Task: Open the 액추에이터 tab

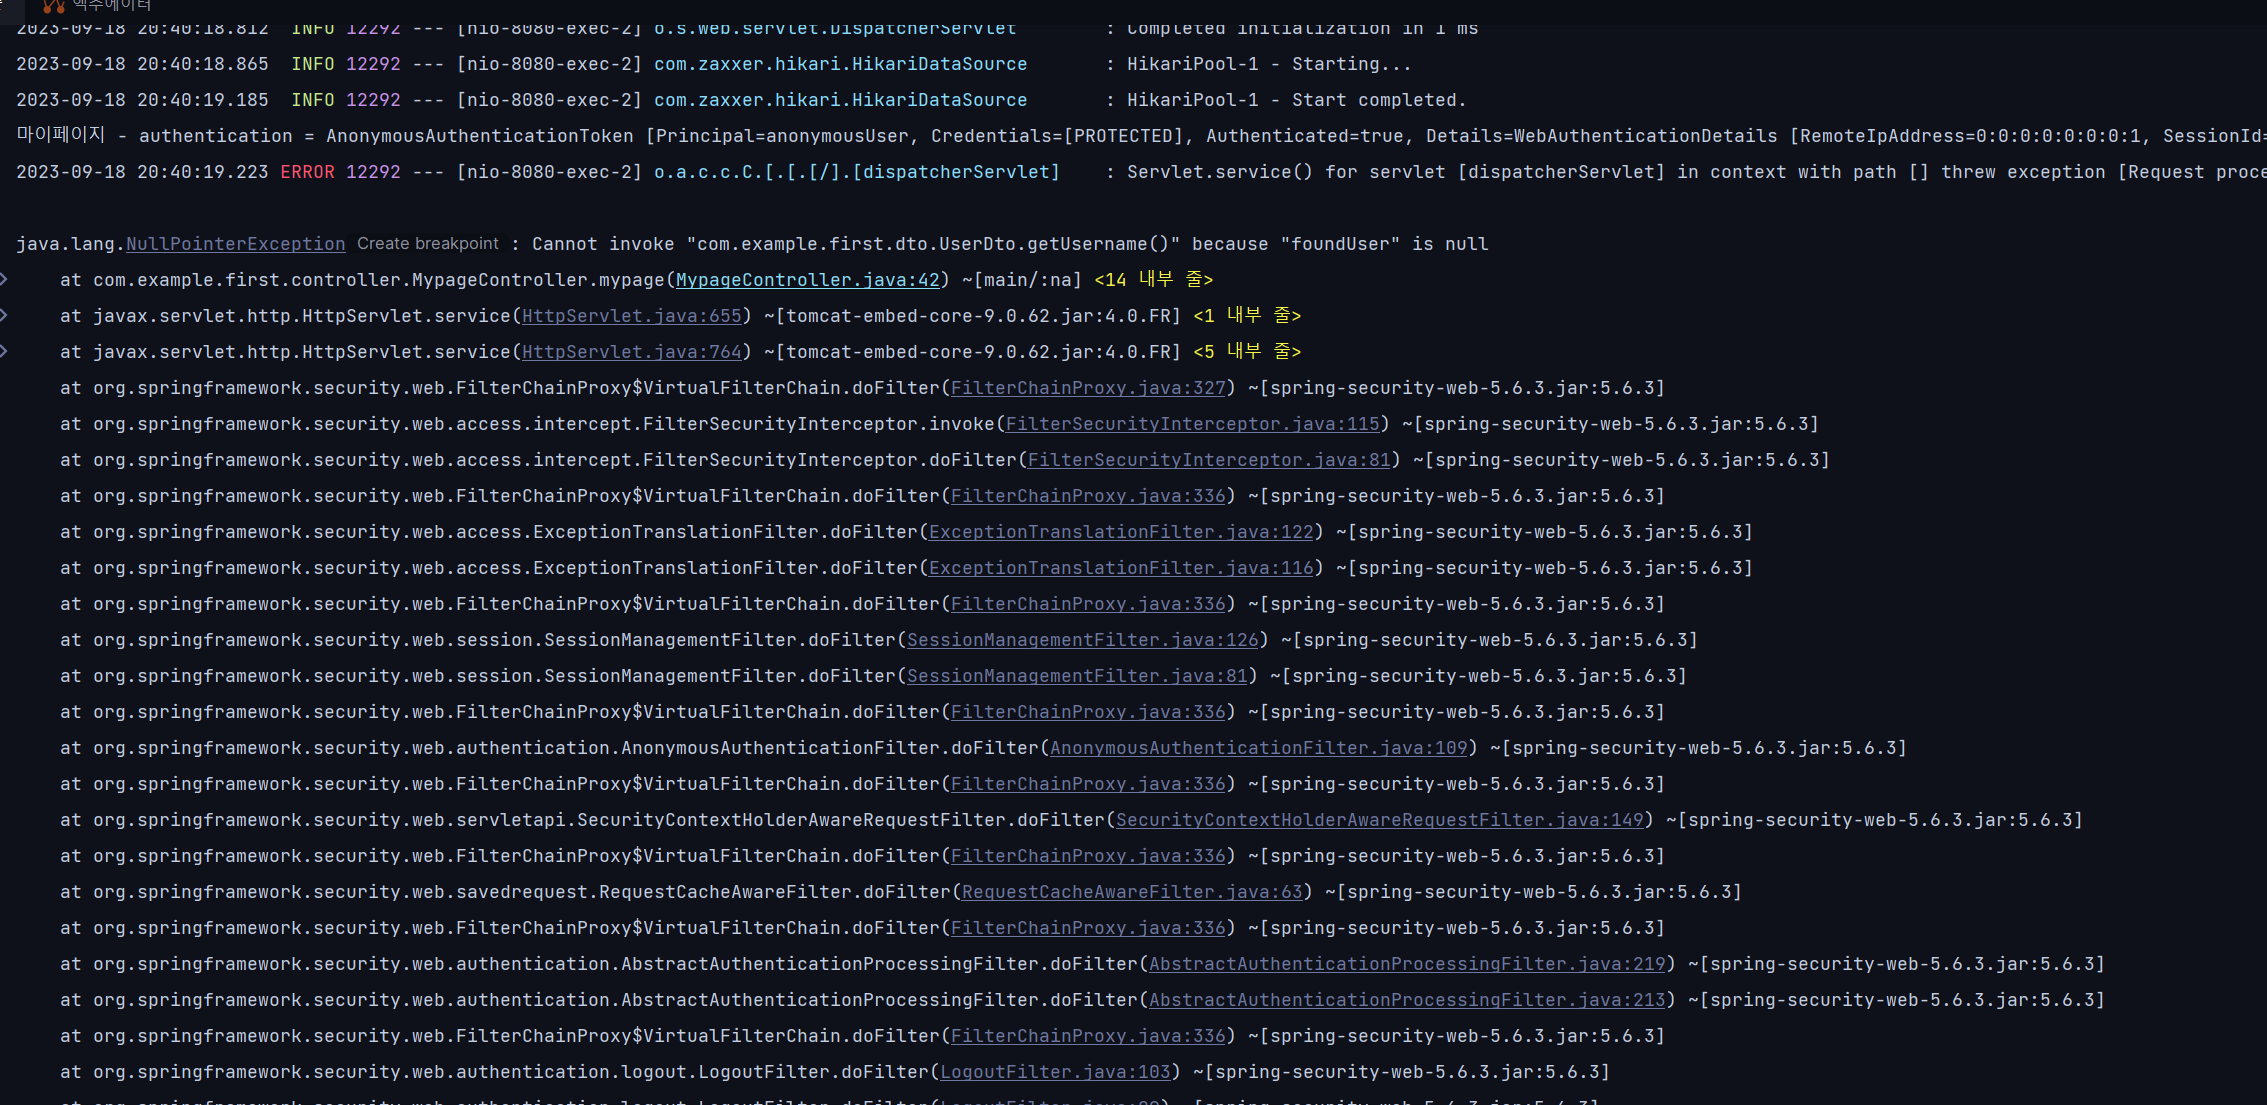Action: [110, 5]
